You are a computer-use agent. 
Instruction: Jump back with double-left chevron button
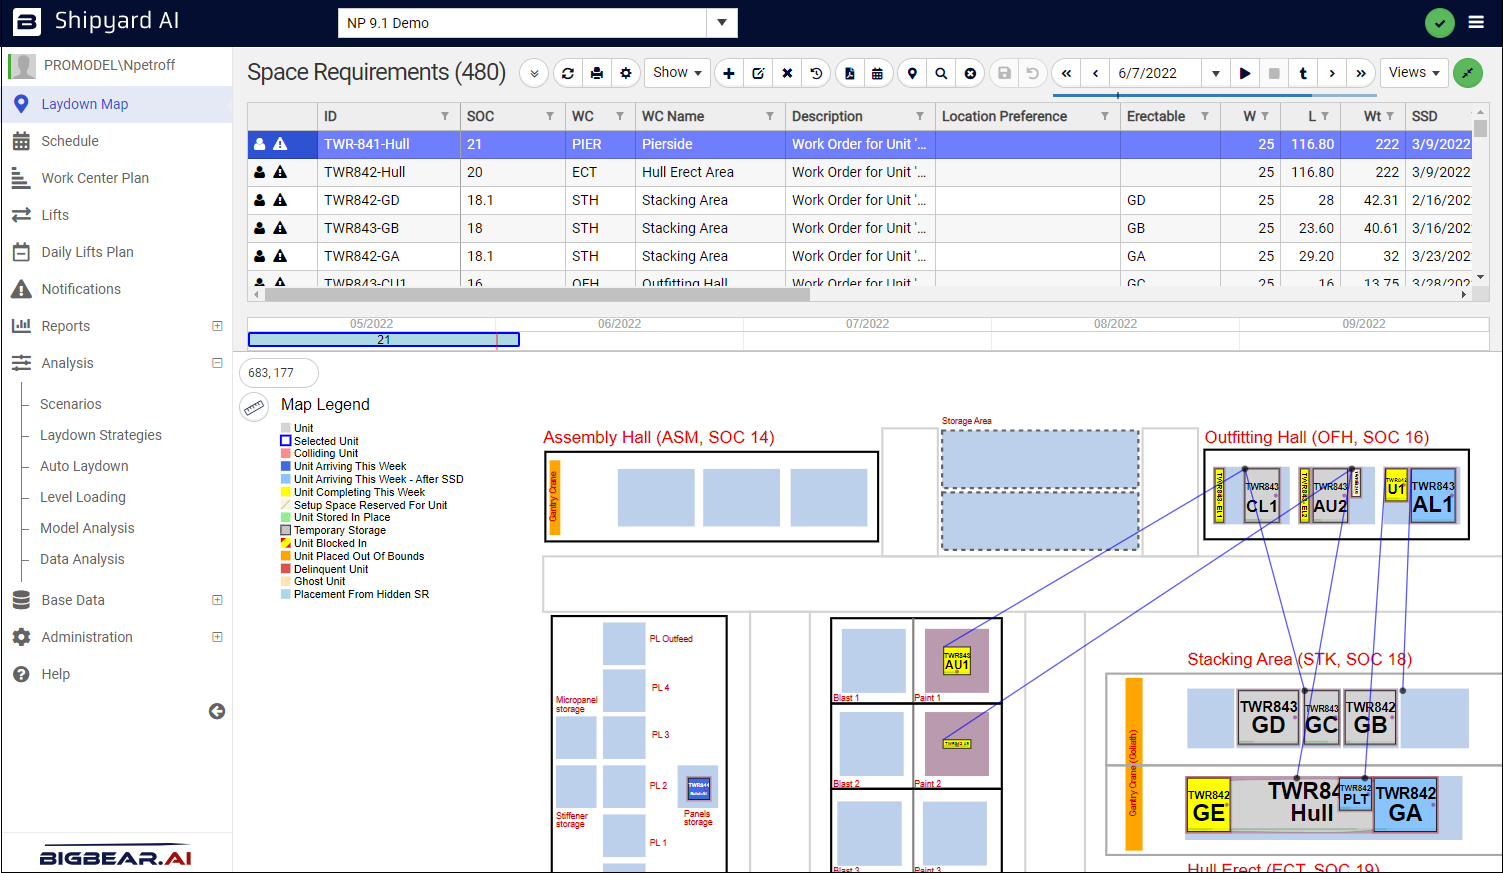click(x=1066, y=73)
